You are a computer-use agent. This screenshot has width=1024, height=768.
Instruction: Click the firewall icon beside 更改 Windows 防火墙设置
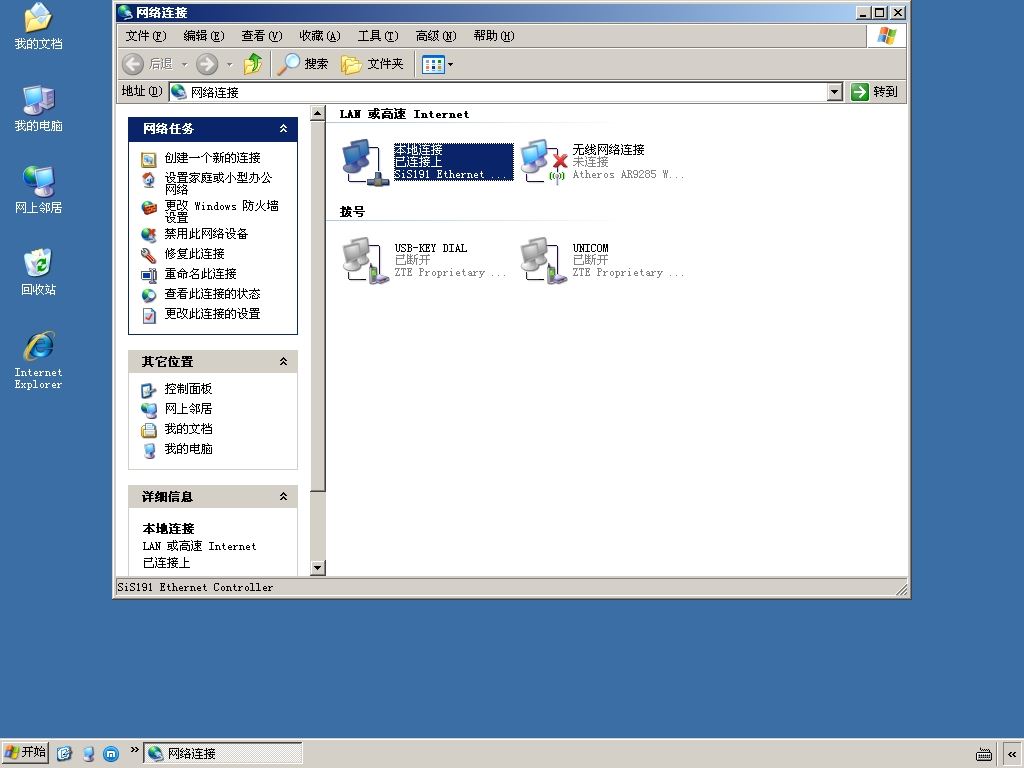click(149, 208)
